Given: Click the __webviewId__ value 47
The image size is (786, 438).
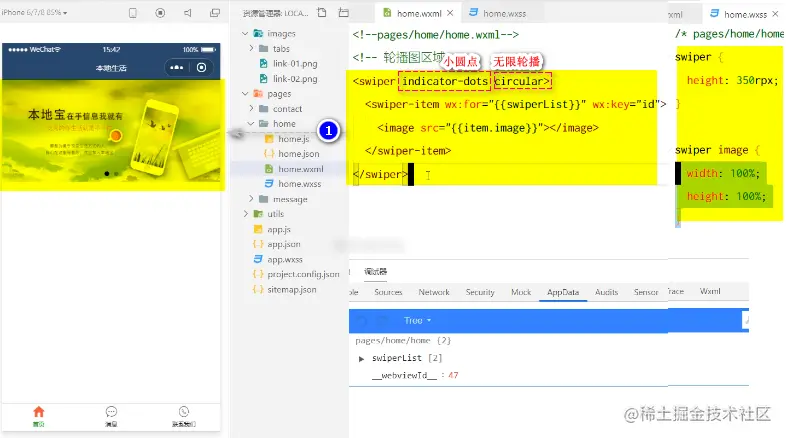Looking at the screenshot, I should click(453, 375).
